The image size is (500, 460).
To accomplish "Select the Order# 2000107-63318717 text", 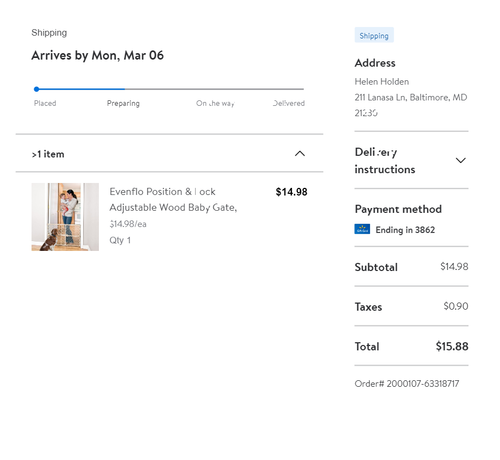I will coord(407,384).
